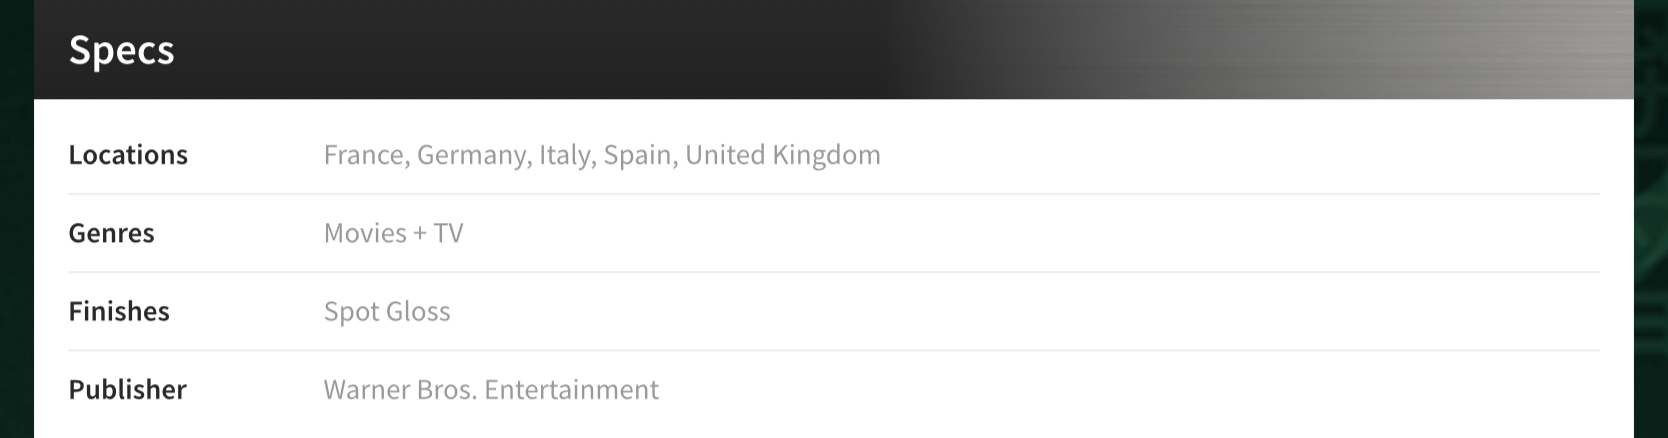Screen dimensions: 1668x438
Task: Click the Publisher row label
Action: [127, 389]
